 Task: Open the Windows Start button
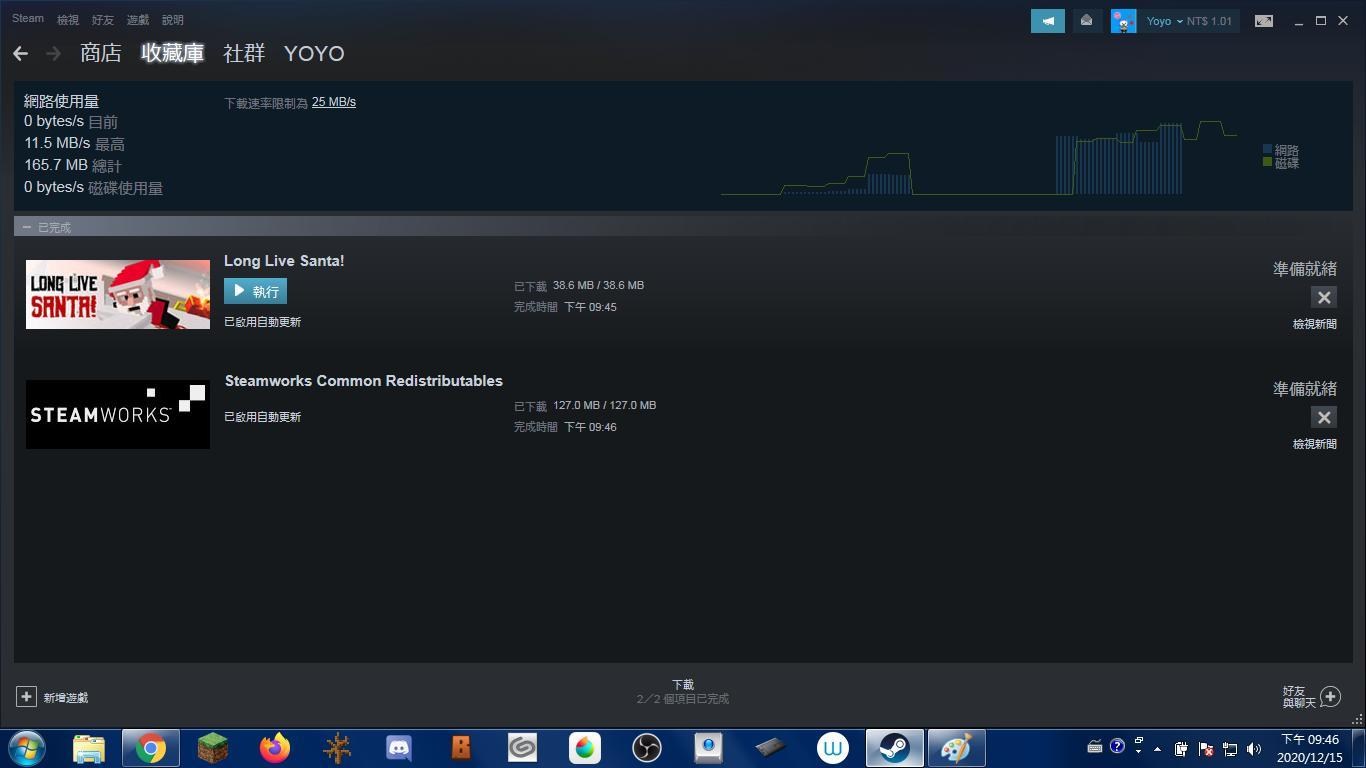pyautogui.click(x=27, y=748)
